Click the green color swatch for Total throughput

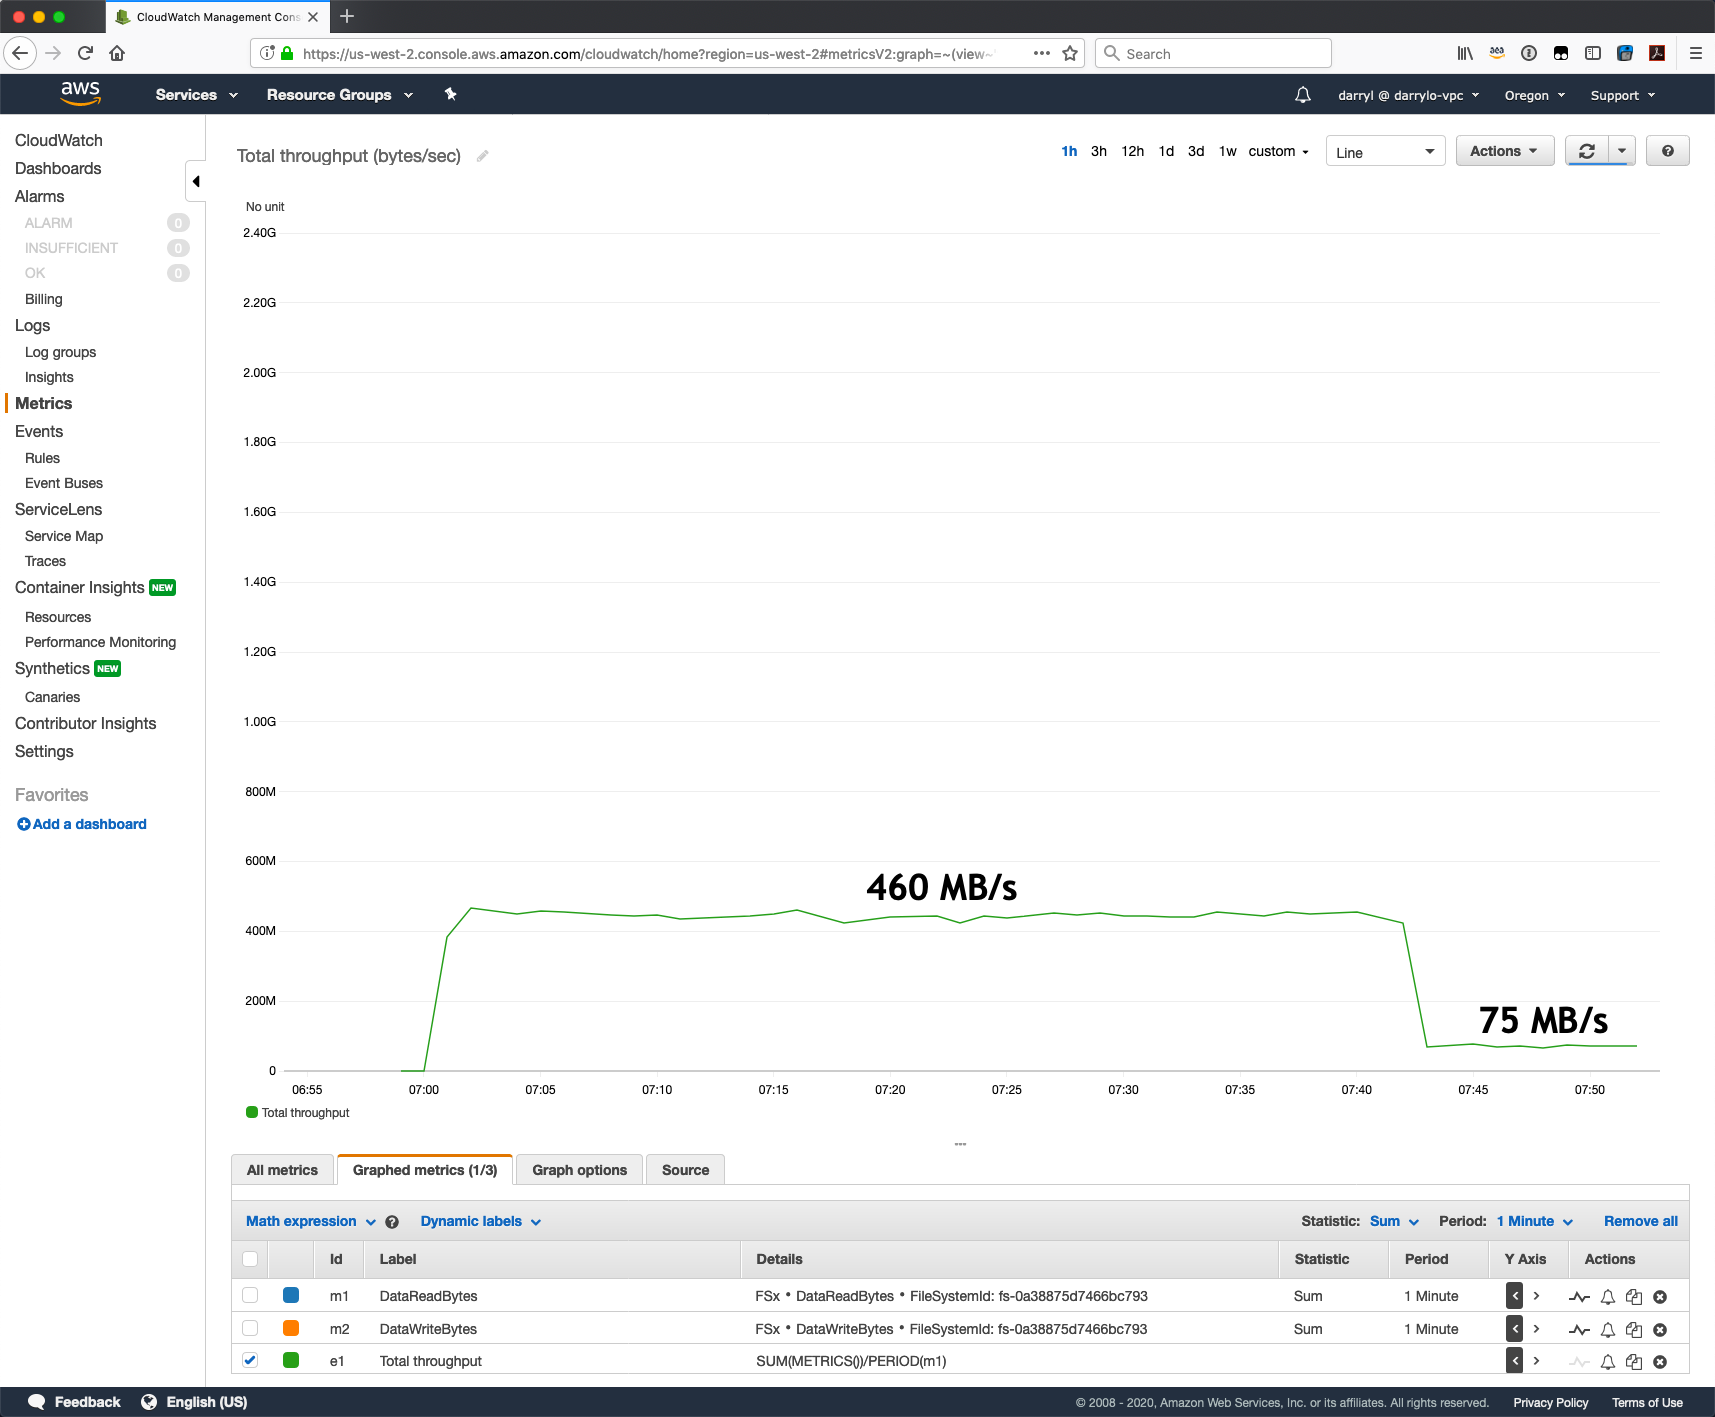[x=291, y=1360]
